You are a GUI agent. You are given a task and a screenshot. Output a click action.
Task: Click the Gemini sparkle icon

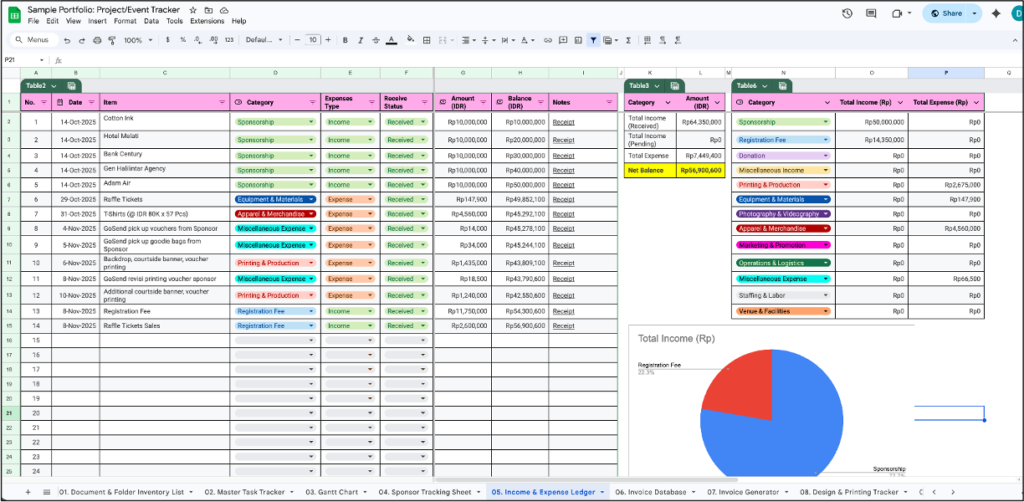click(995, 13)
